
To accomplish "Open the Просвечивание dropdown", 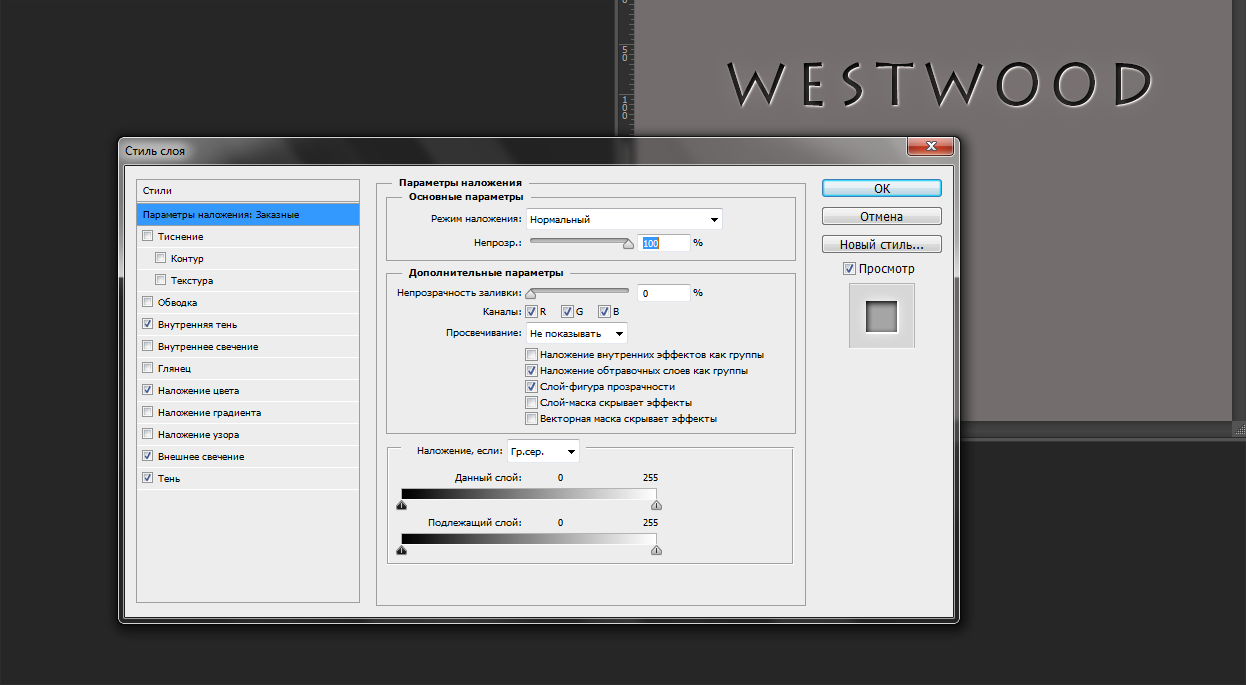I will point(577,333).
